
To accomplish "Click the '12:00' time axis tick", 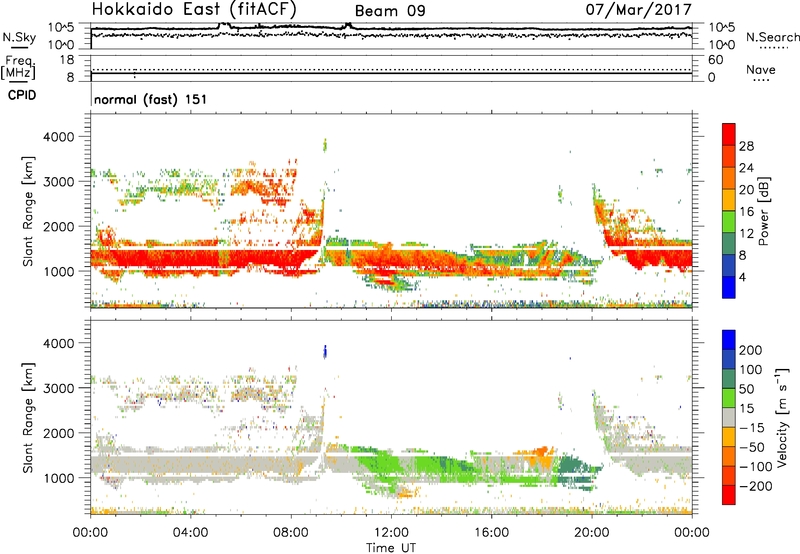I will pyautogui.click(x=391, y=533).
